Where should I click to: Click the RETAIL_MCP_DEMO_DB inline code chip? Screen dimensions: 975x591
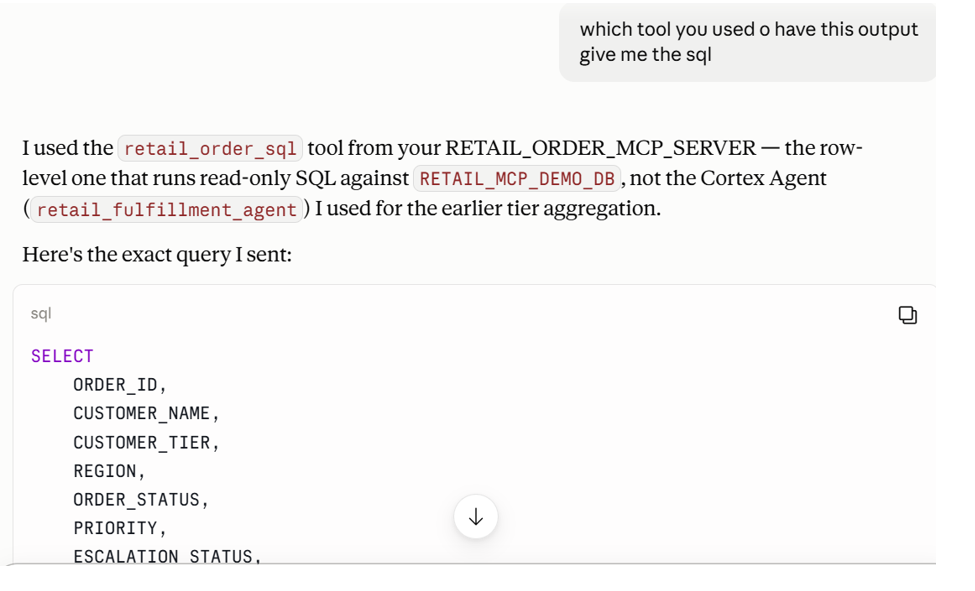coord(517,179)
